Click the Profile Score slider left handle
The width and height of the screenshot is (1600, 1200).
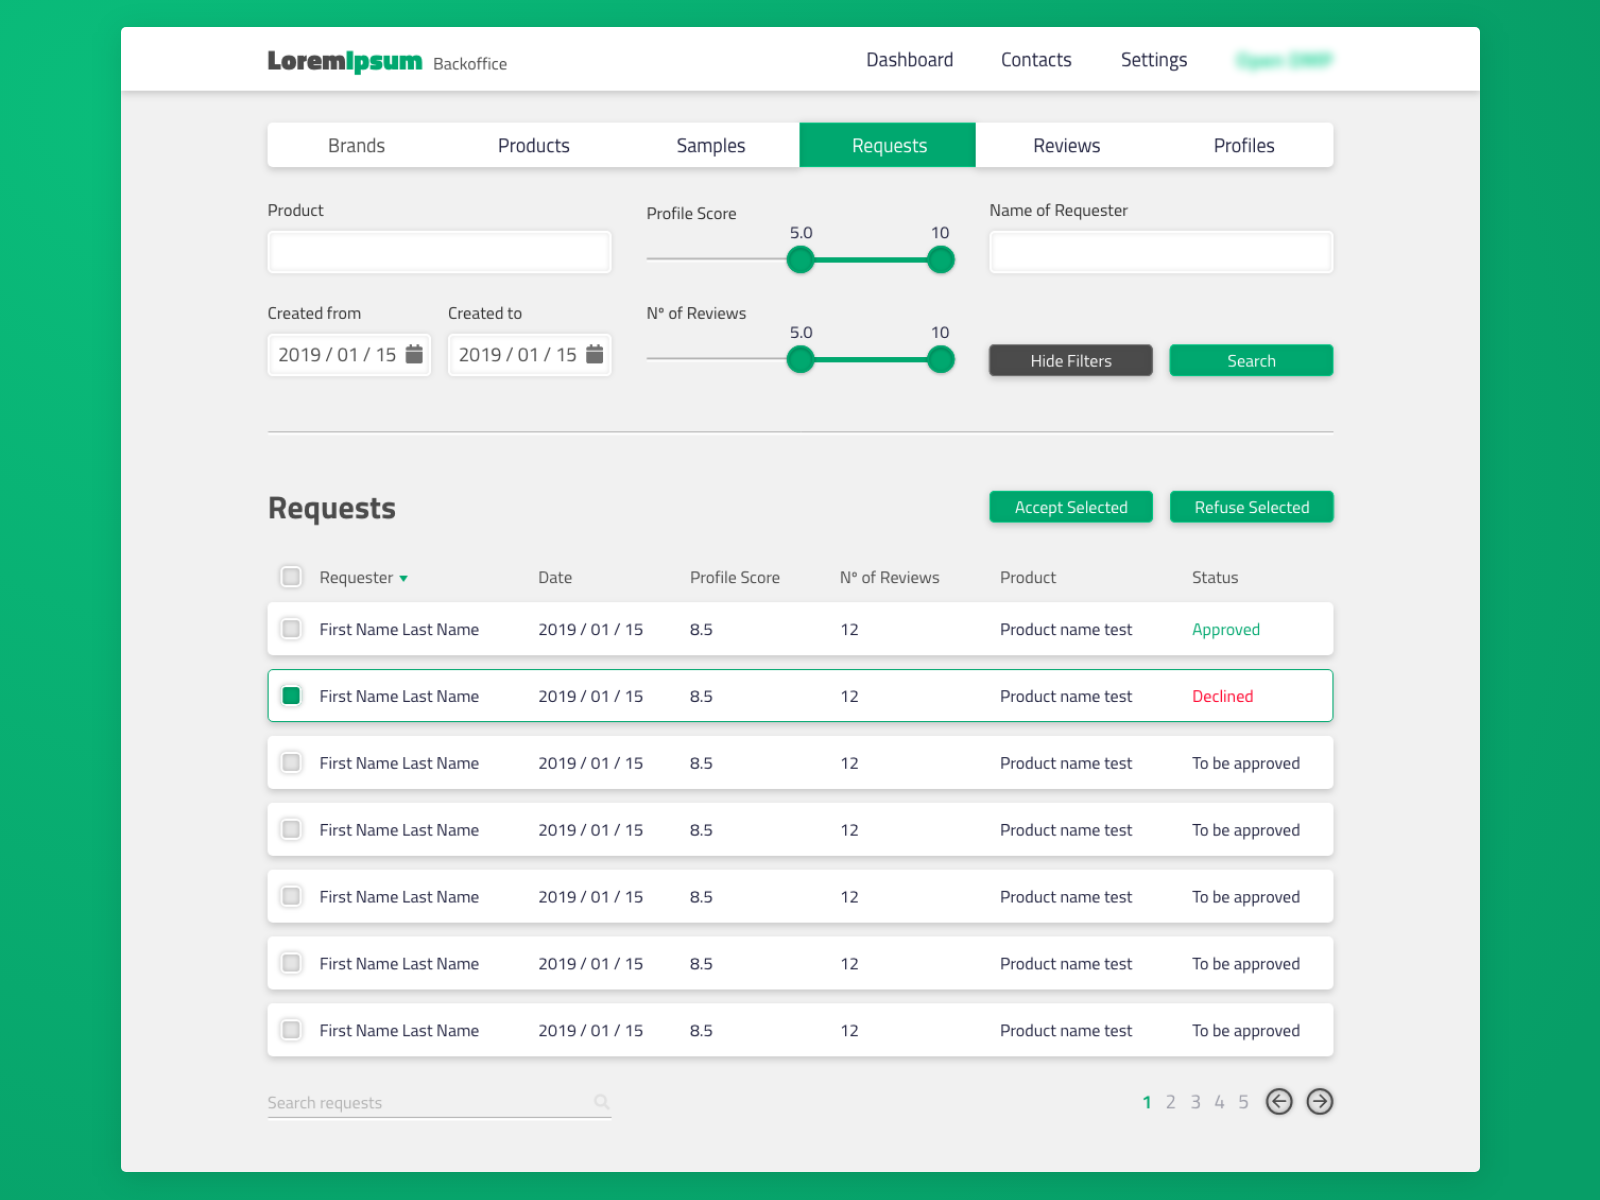(x=800, y=260)
